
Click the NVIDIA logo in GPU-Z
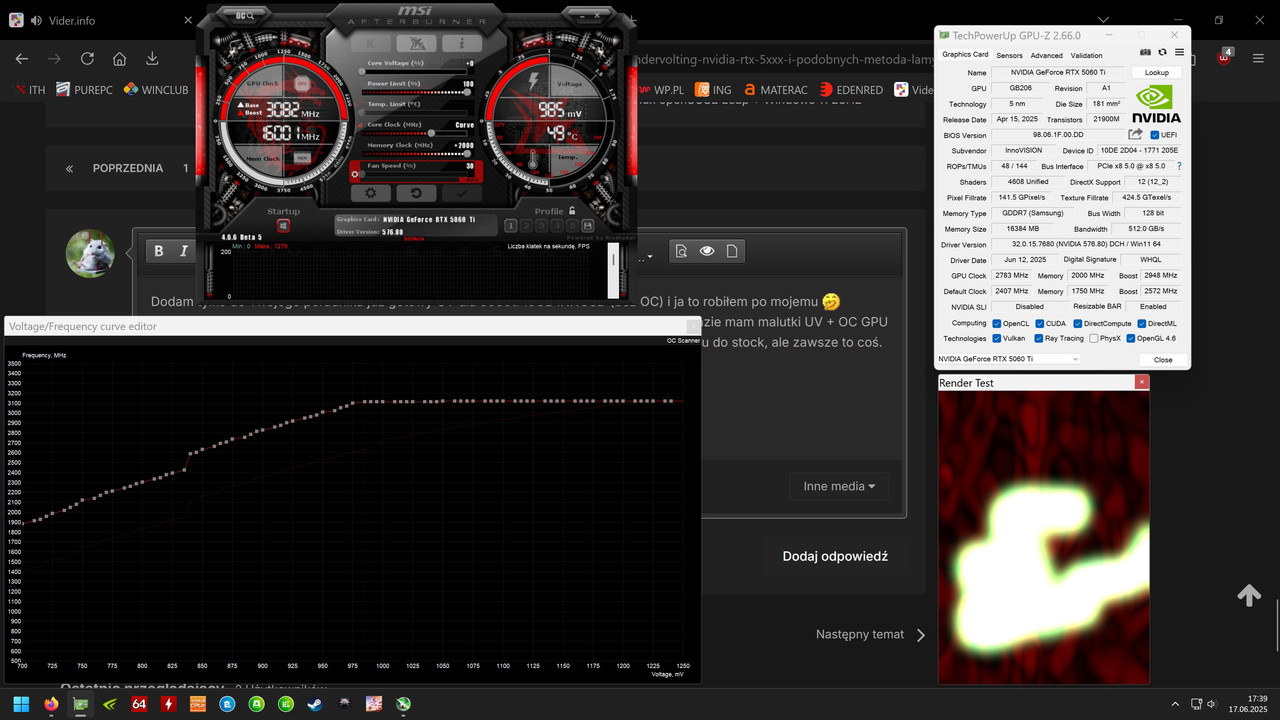click(x=1157, y=105)
